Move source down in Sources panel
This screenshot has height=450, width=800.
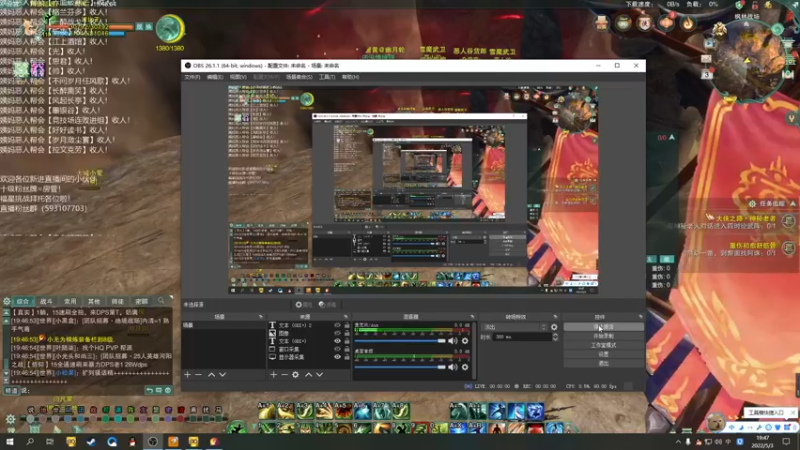click(319, 374)
